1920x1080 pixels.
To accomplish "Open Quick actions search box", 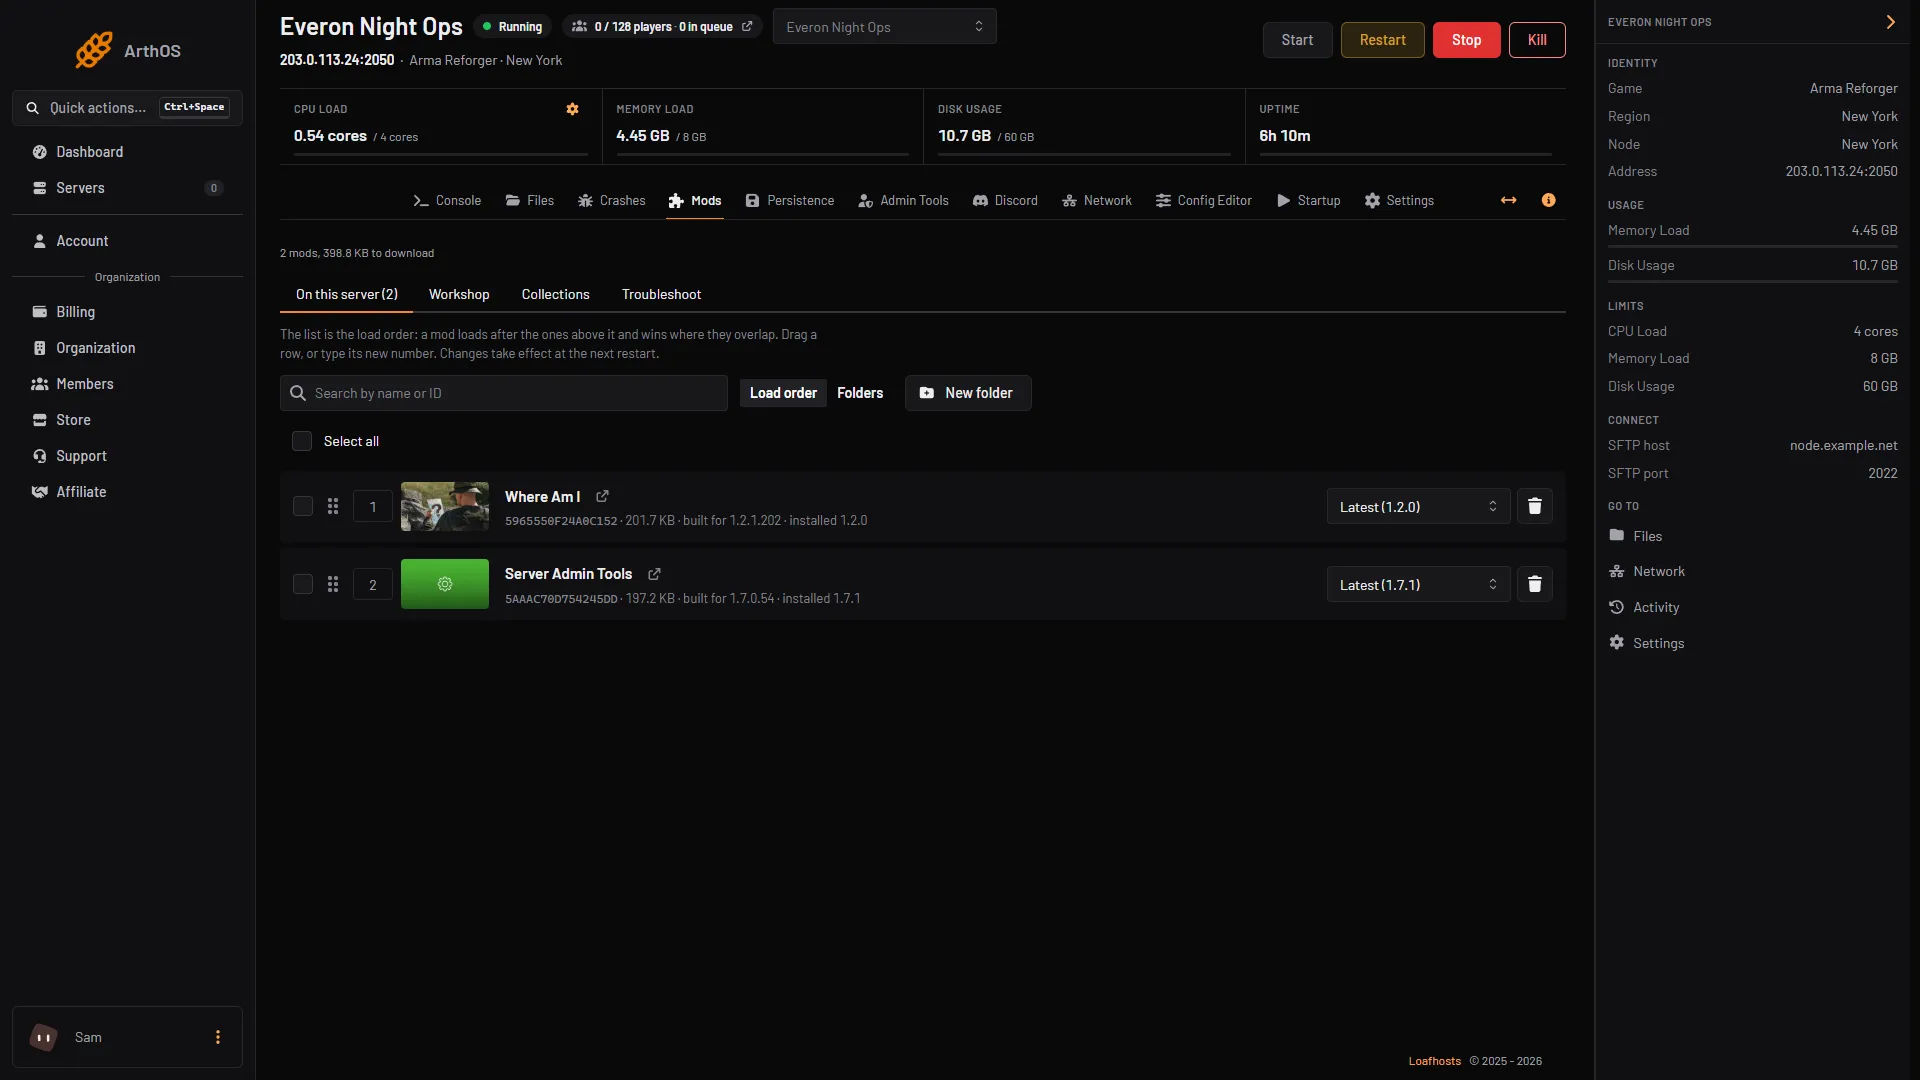I will click(127, 108).
